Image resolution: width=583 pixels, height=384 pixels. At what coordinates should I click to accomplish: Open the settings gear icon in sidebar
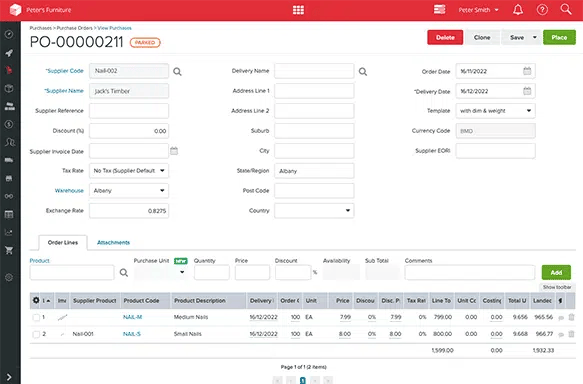(9, 277)
